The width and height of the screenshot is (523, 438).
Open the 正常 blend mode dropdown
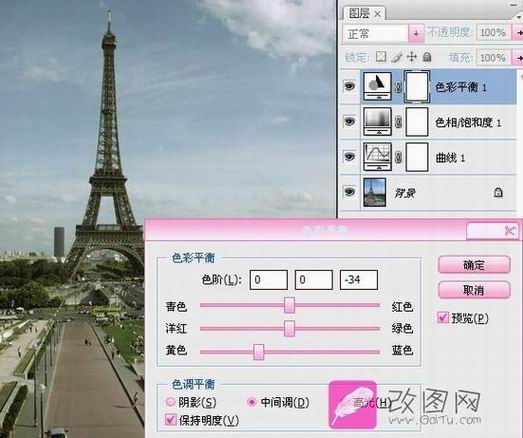[416, 33]
